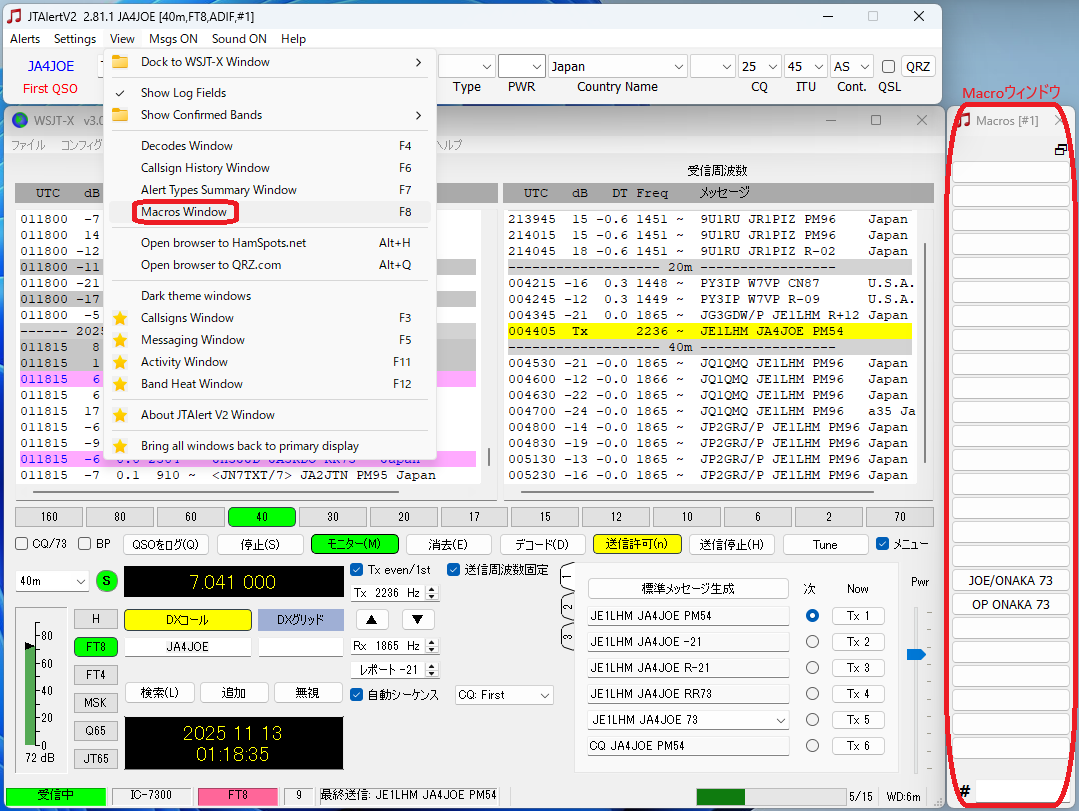Open the Japan country name dropdown
This screenshot has height=811, width=1086.
point(616,67)
